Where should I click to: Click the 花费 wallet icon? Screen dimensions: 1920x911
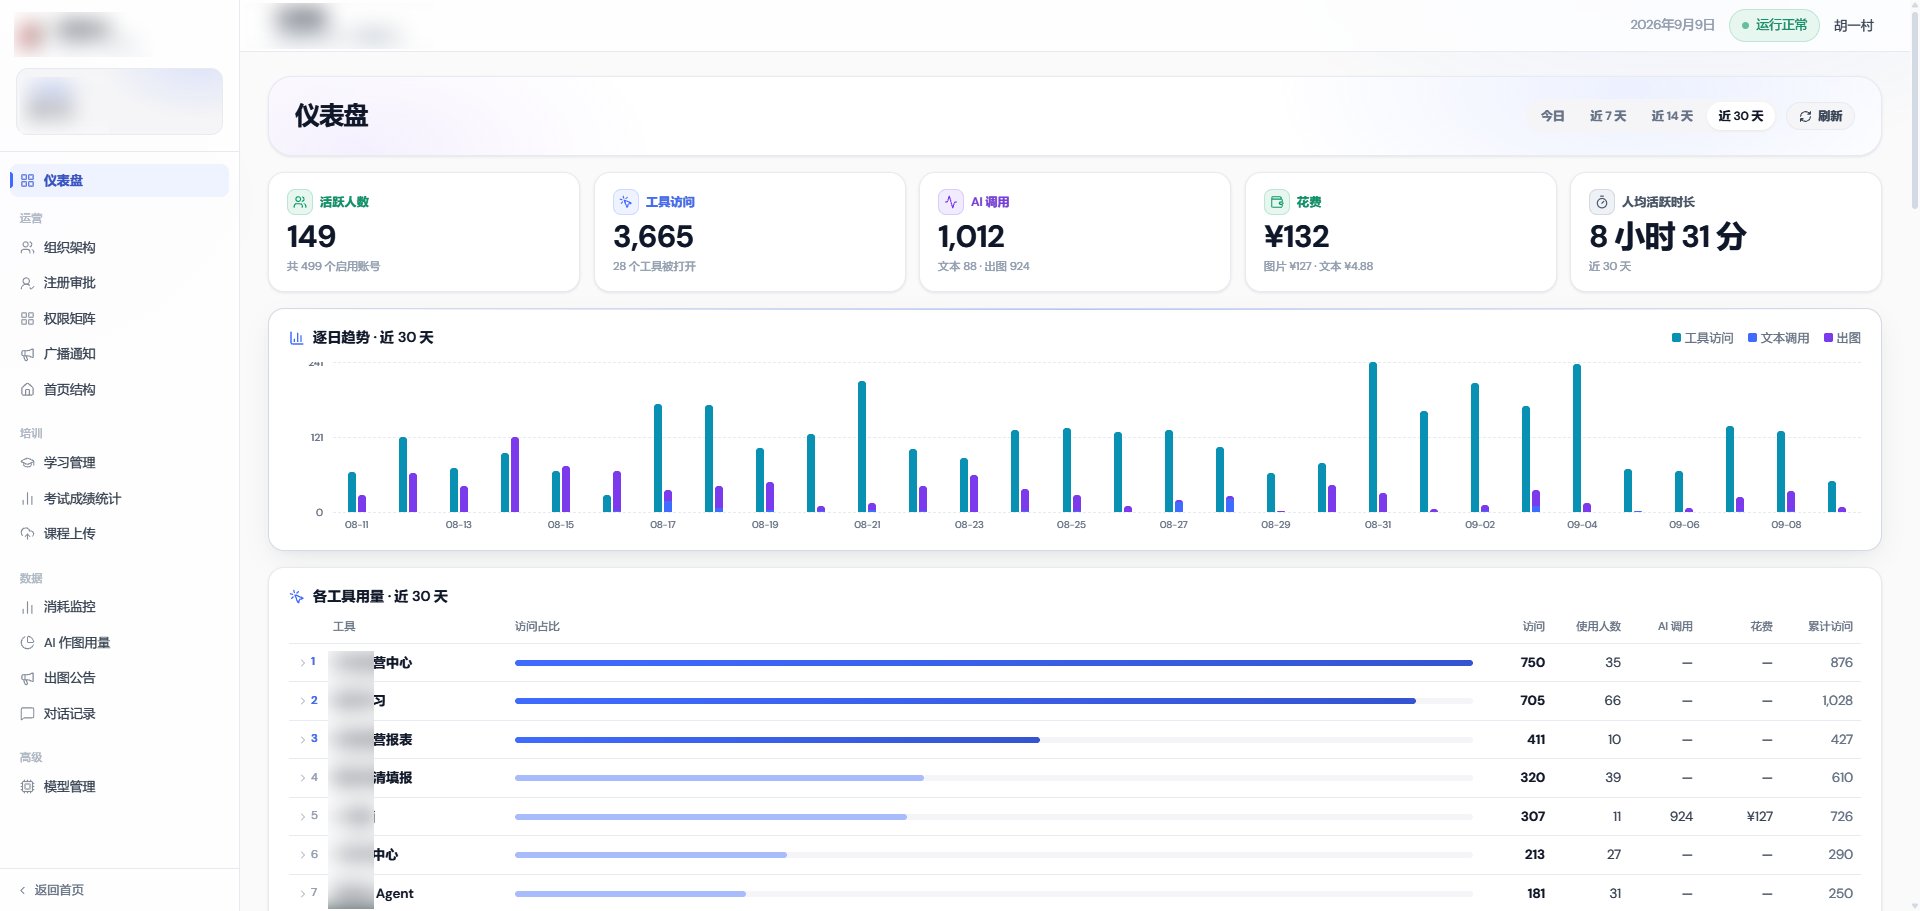[1276, 202]
